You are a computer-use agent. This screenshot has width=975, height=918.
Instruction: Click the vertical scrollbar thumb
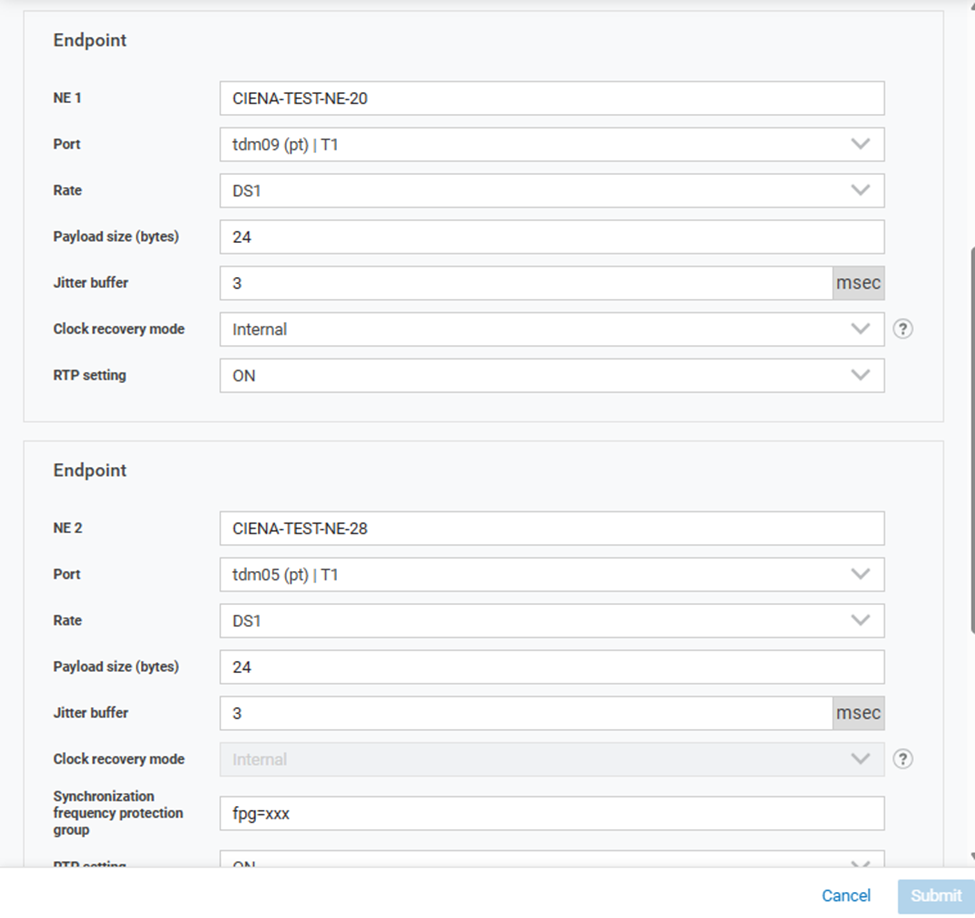click(x=972, y=440)
